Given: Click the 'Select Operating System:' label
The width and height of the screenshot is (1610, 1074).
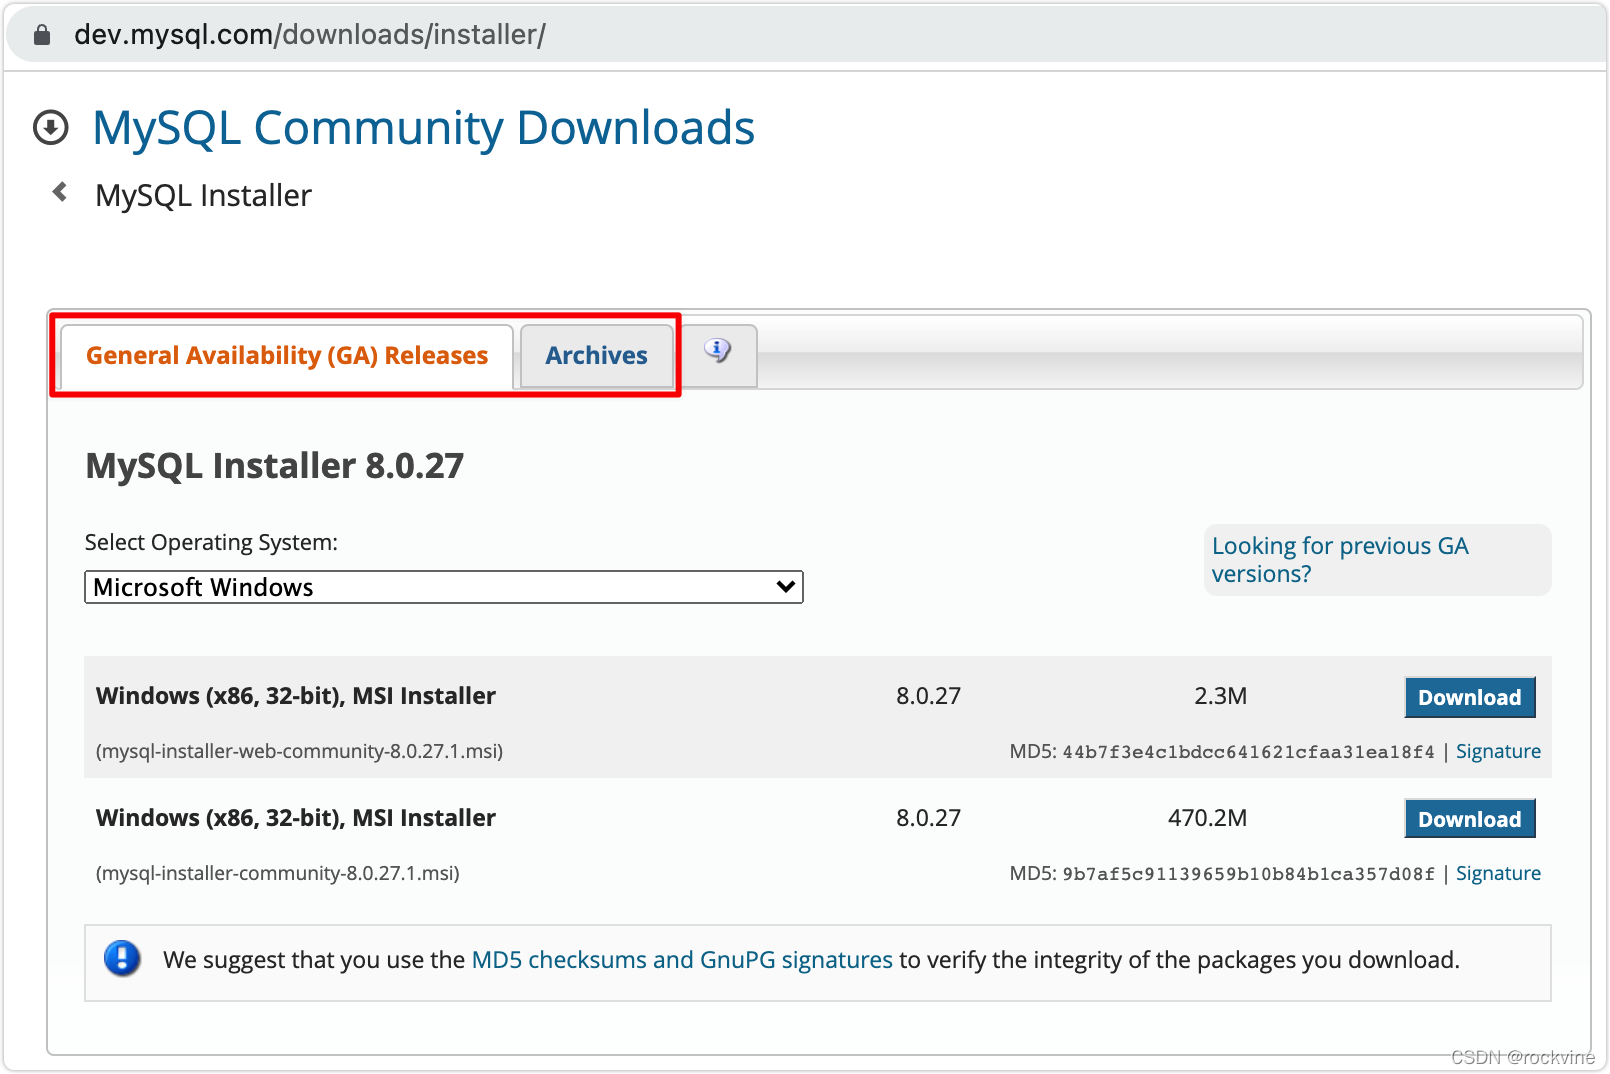Looking at the screenshot, I should pos(212,542).
